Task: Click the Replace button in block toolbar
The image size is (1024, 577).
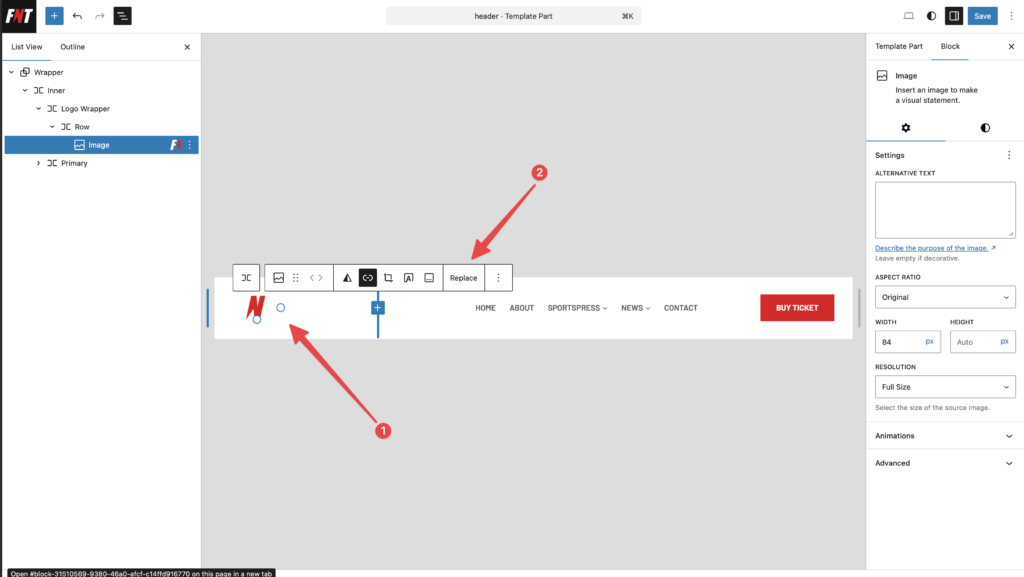Action: [x=463, y=278]
